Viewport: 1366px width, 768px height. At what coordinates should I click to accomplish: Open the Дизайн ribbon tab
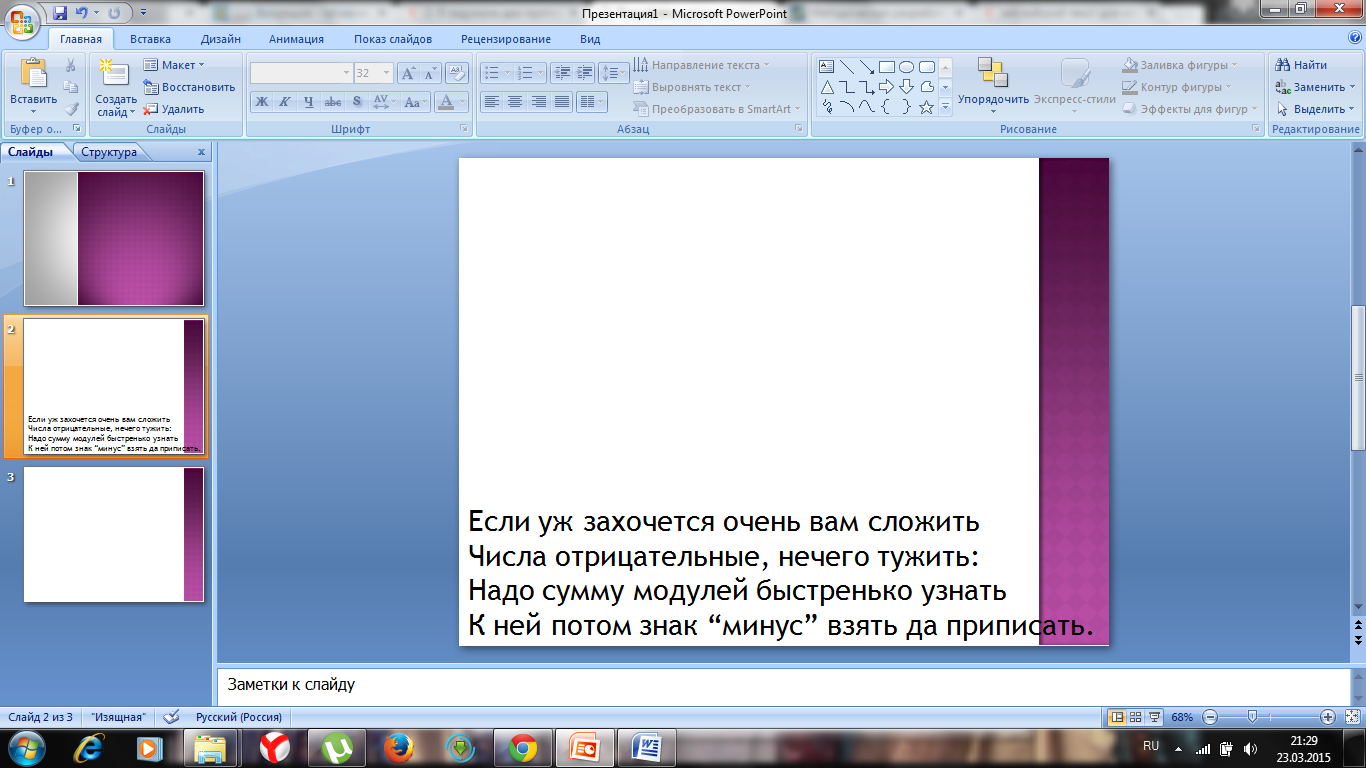pos(220,39)
